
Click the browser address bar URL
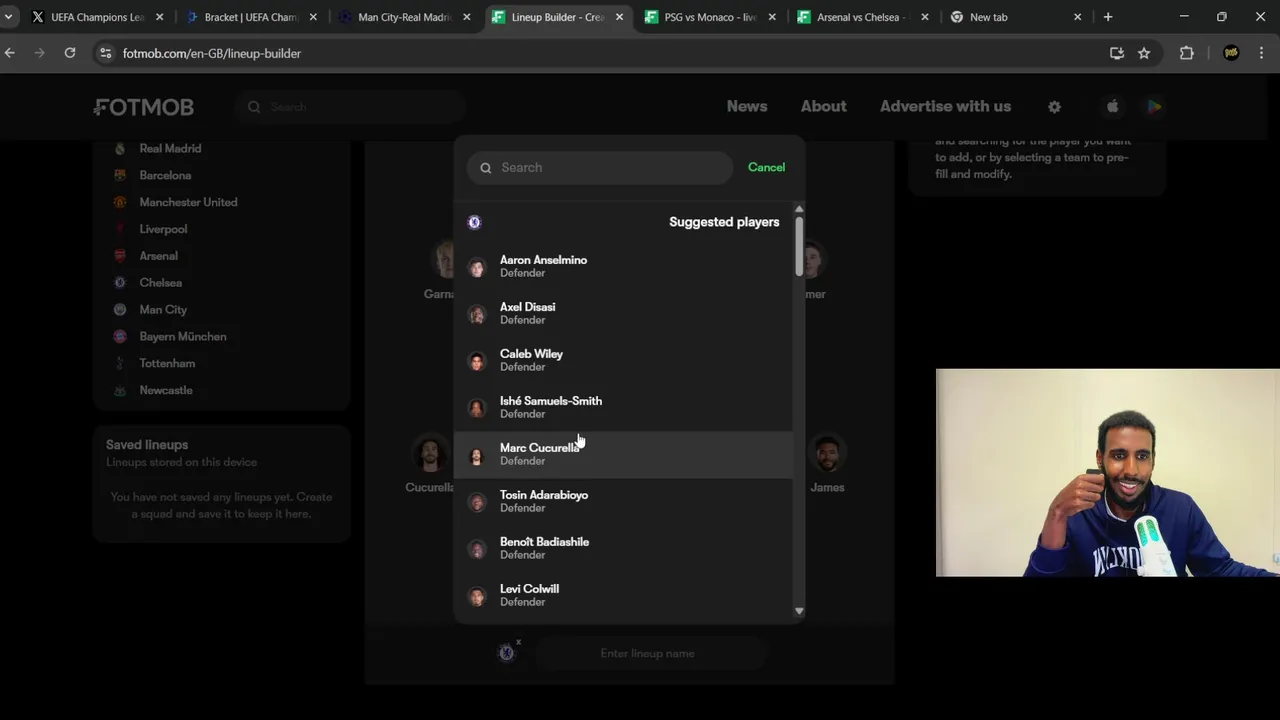(x=212, y=53)
